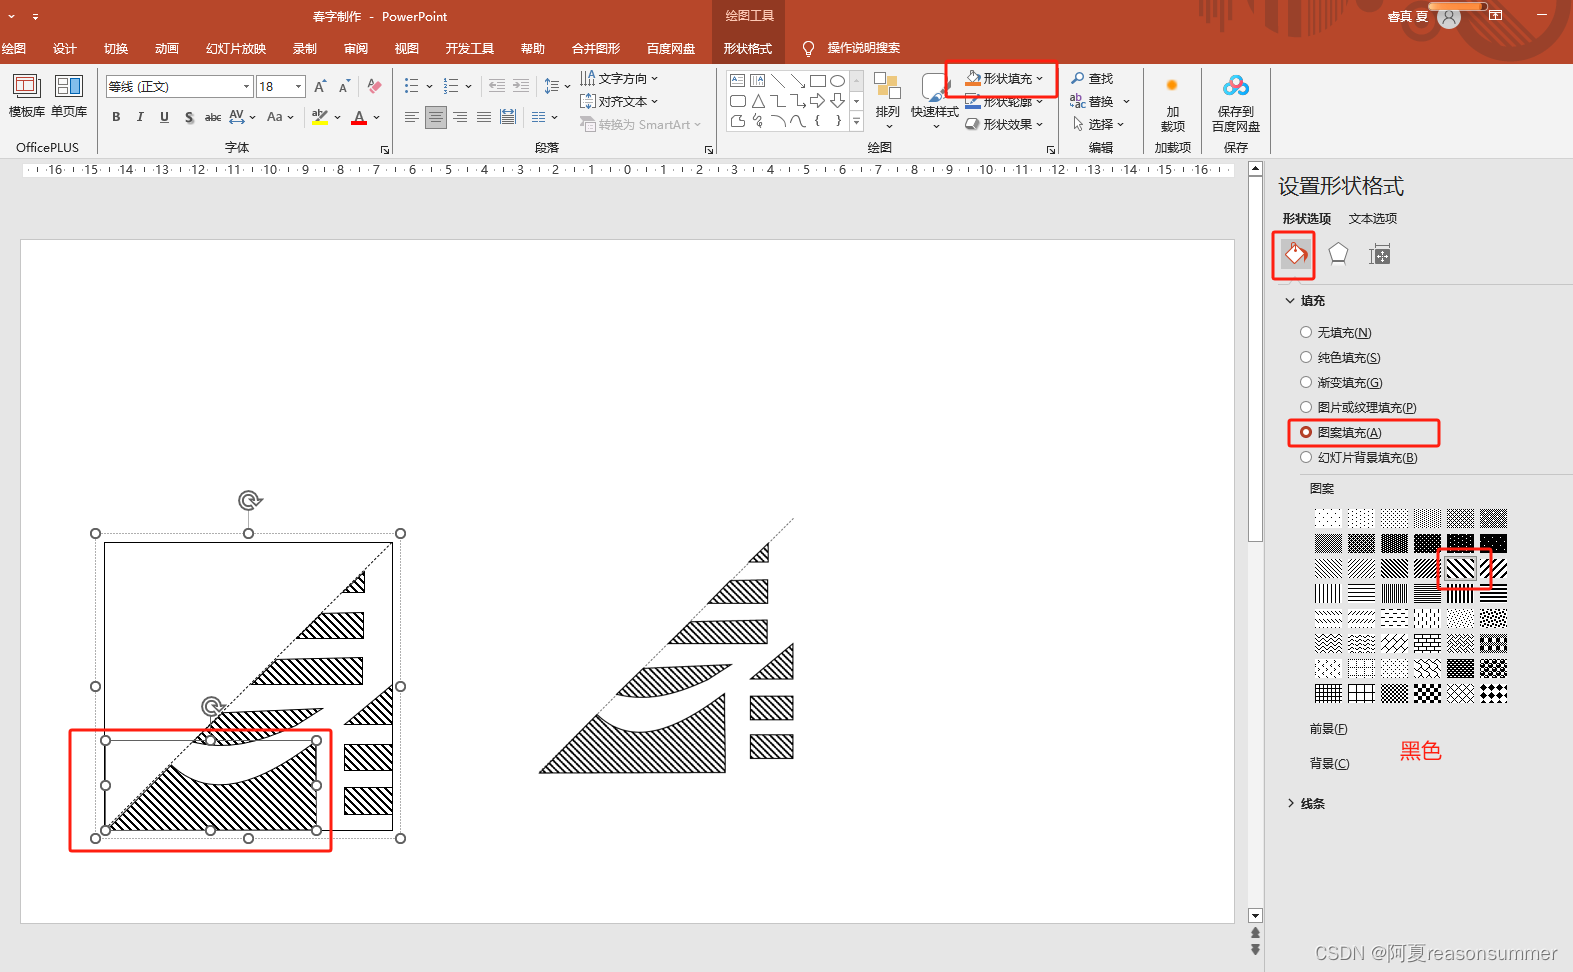
Task: Align text left
Action: (412, 117)
